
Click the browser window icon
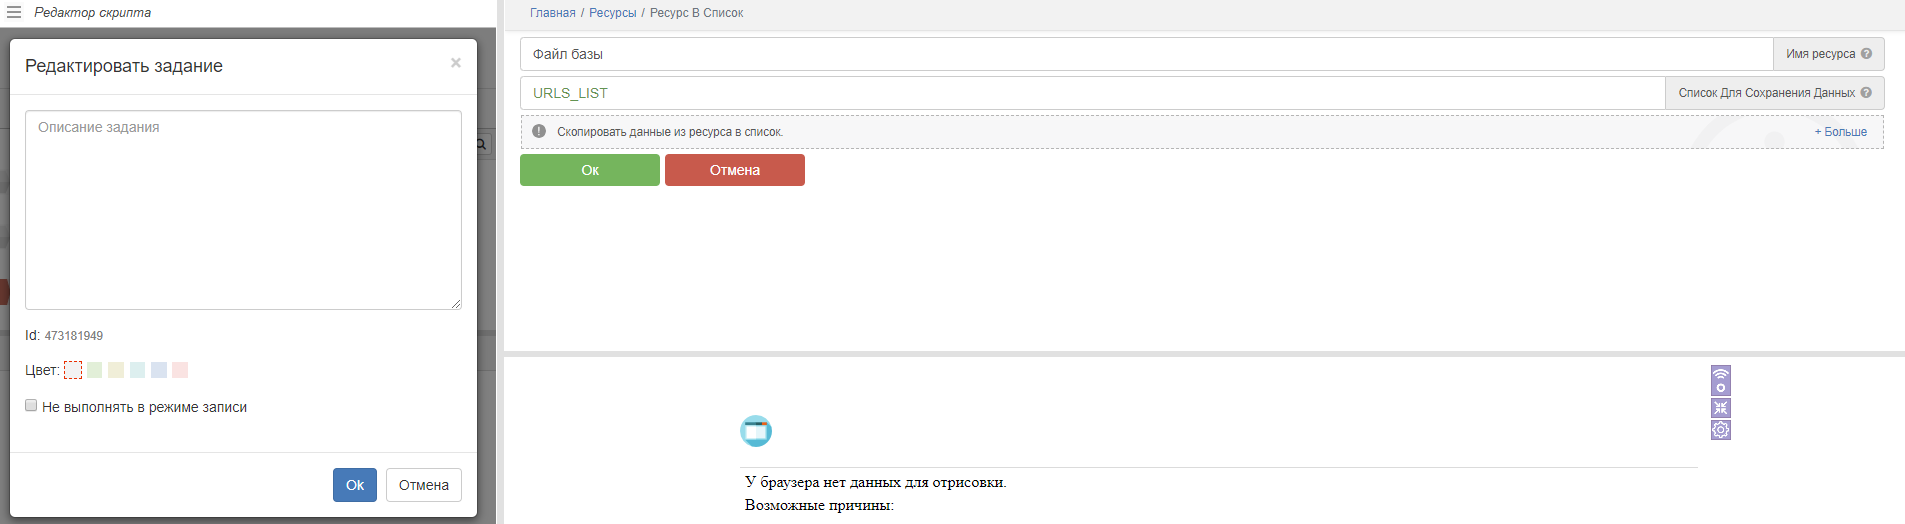[756, 431]
